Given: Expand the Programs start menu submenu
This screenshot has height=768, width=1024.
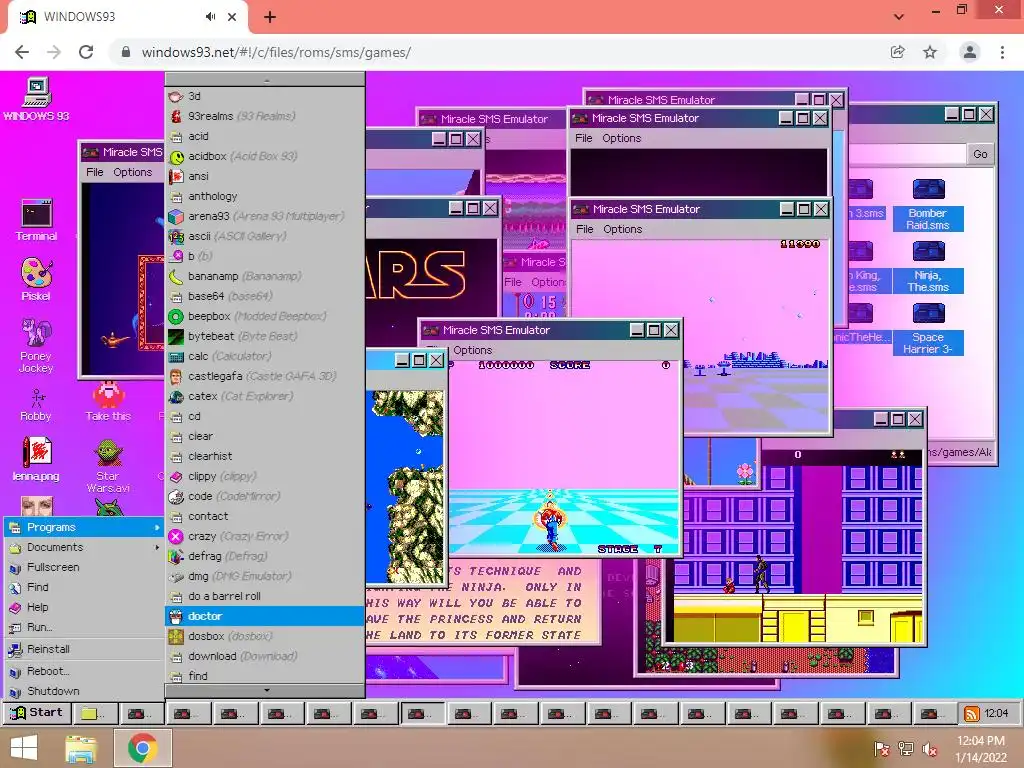Looking at the screenshot, I should click(84, 527).
